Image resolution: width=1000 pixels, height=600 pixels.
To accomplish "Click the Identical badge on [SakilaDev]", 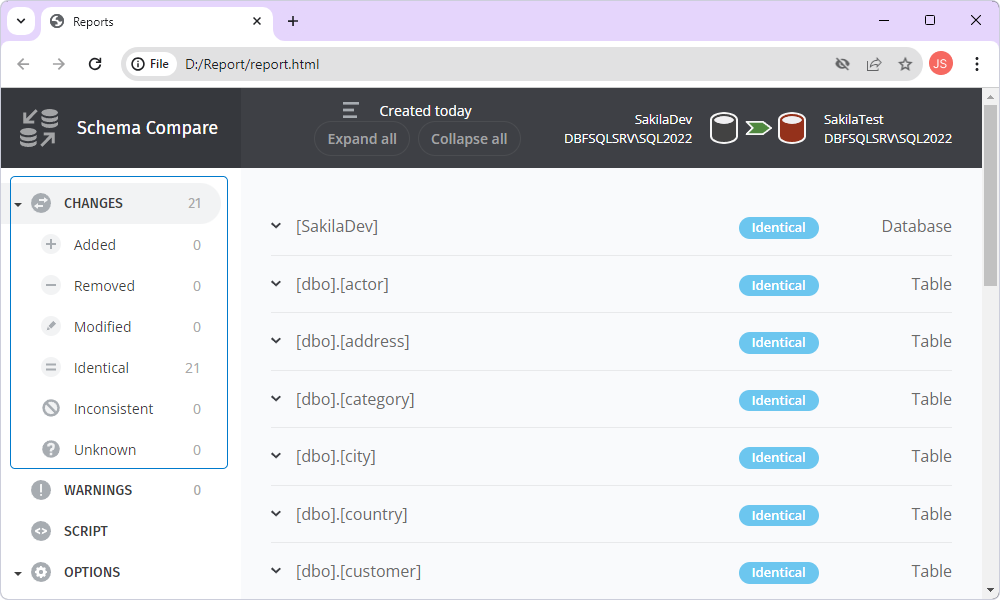I will coord(779,228).
